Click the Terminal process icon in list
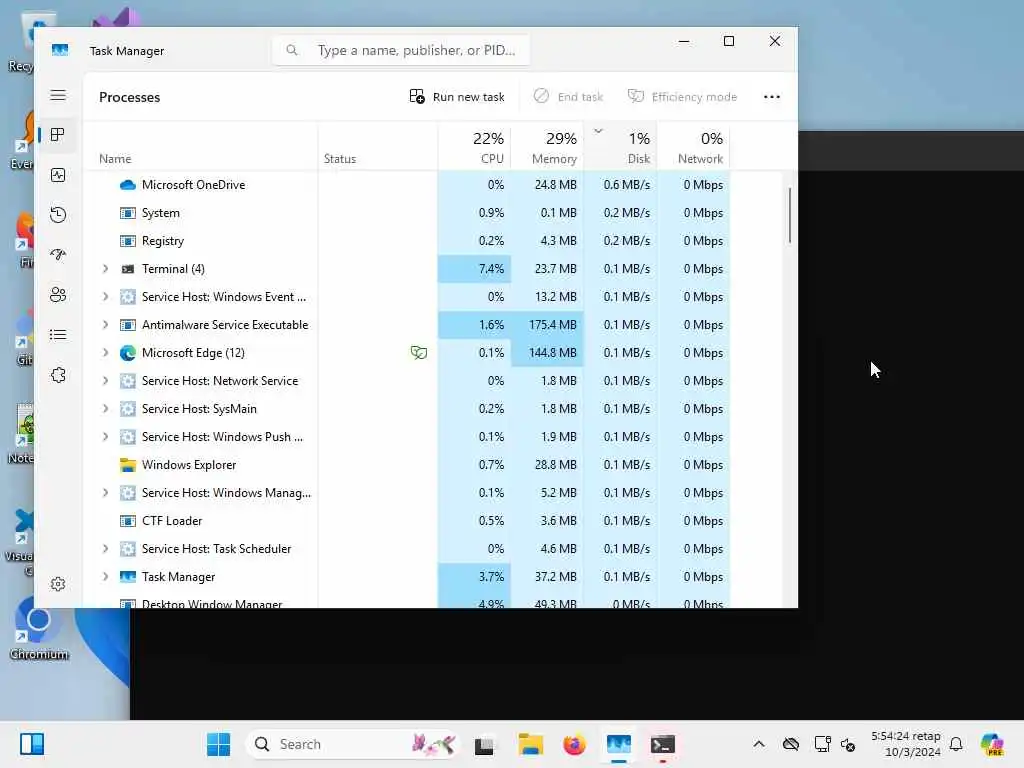This screenshot has width=1024, height=768. coord(127,269)
